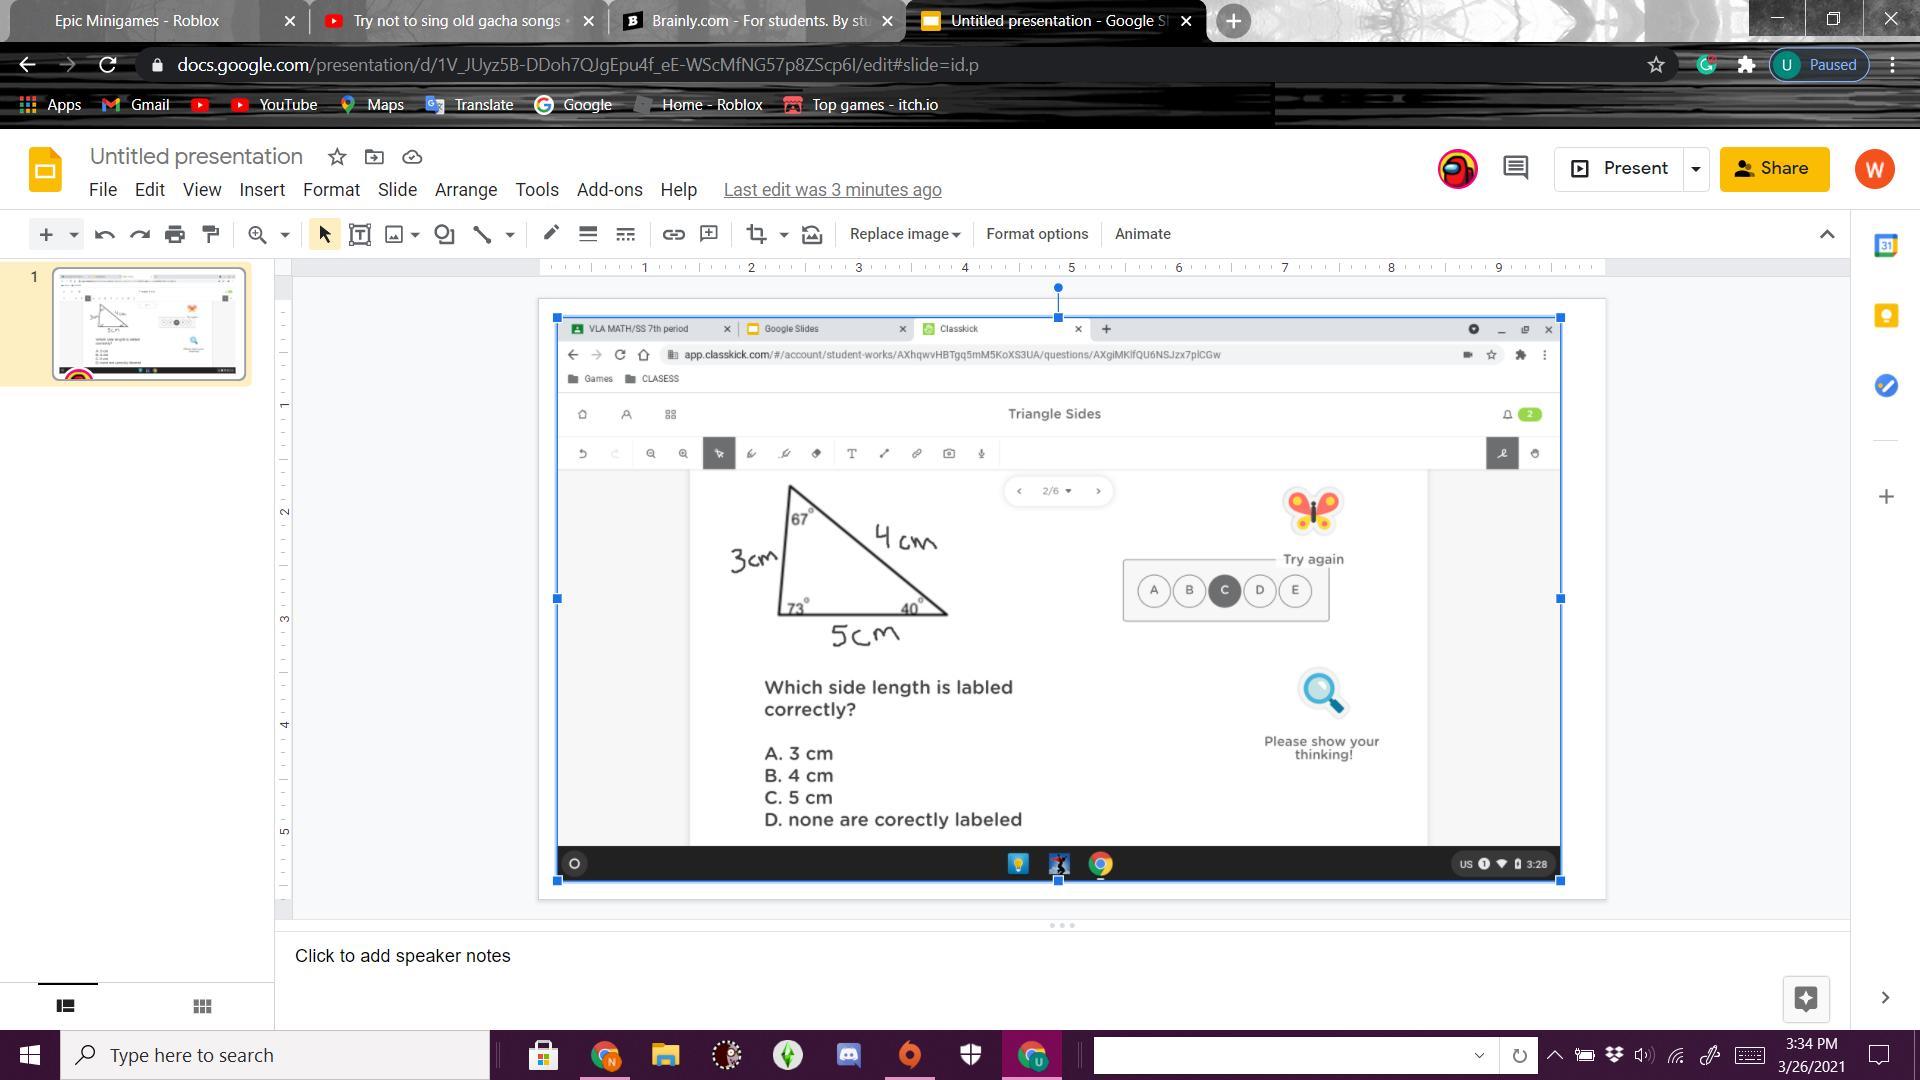Open the Google Keep sidebar icon
The width and height of the screenshot is (1920, 1080).
(1885, 316)
